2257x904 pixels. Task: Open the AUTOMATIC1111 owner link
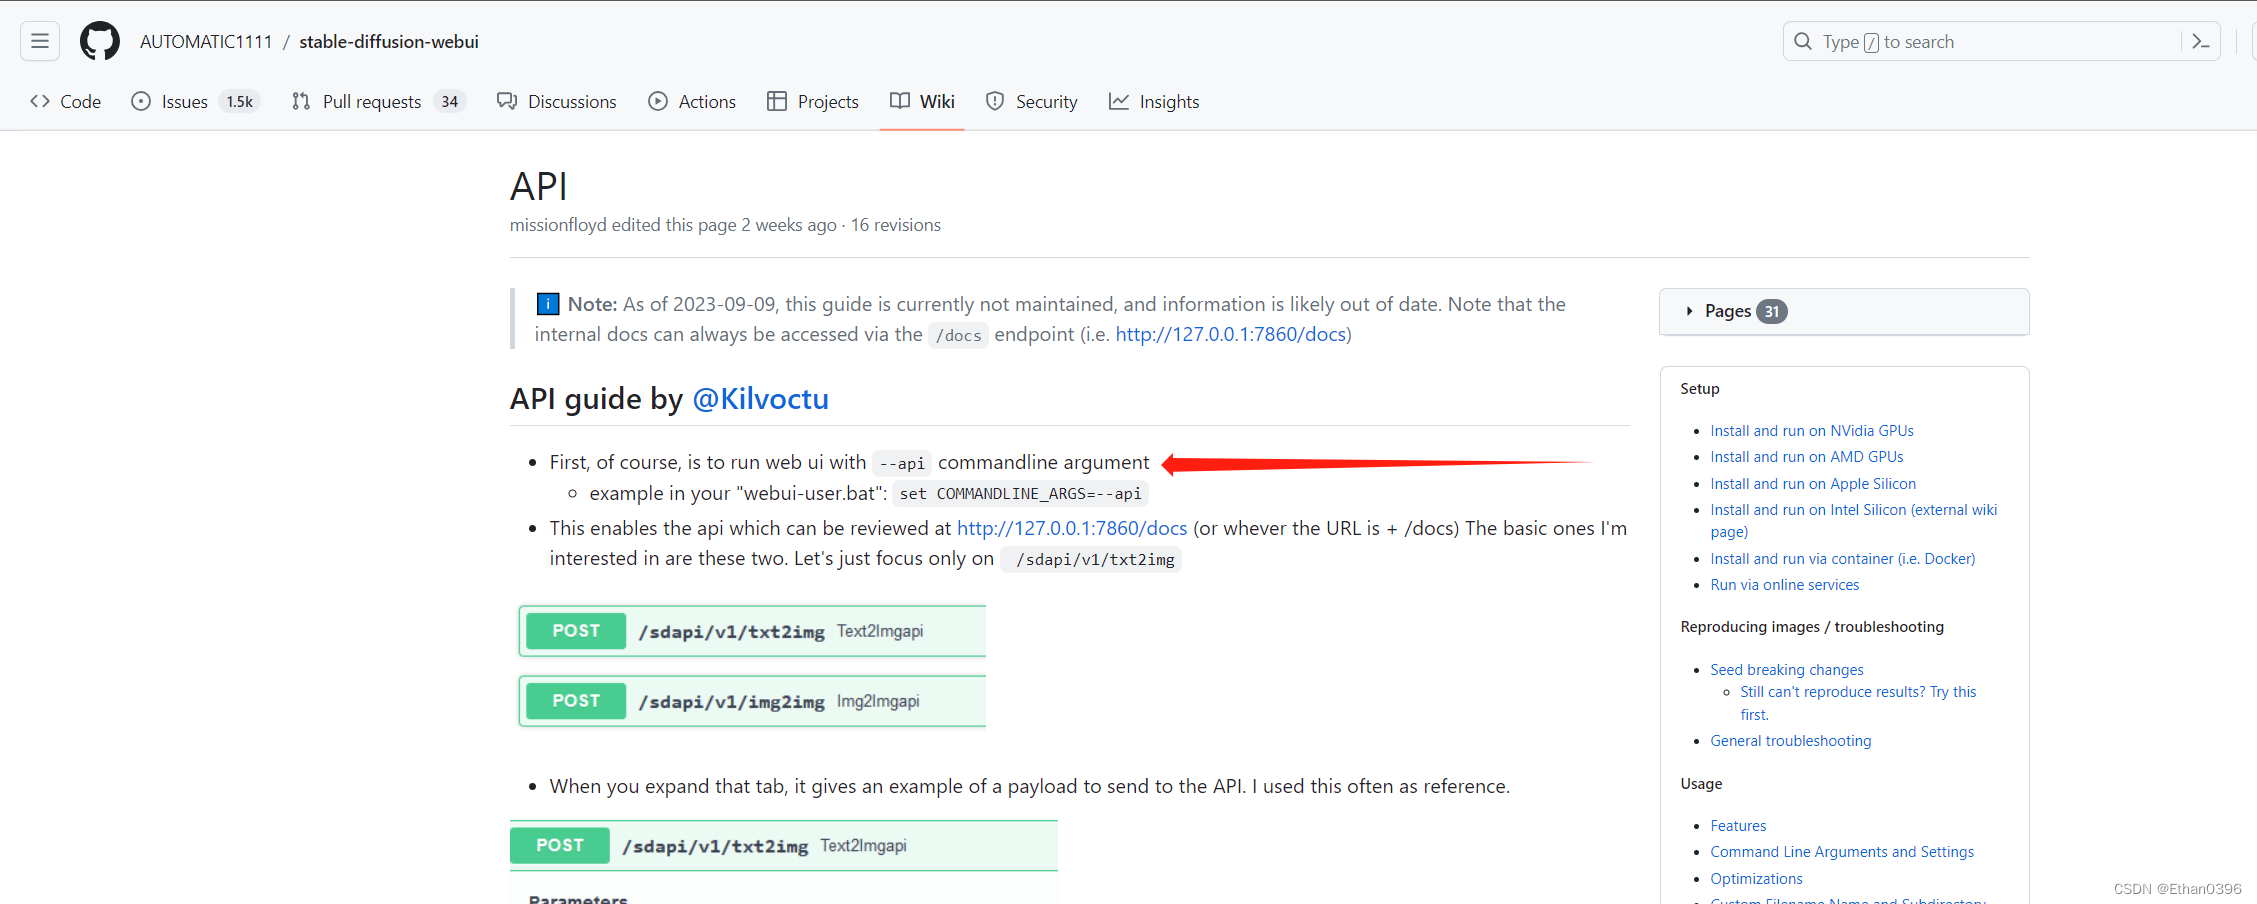point(206,41)
